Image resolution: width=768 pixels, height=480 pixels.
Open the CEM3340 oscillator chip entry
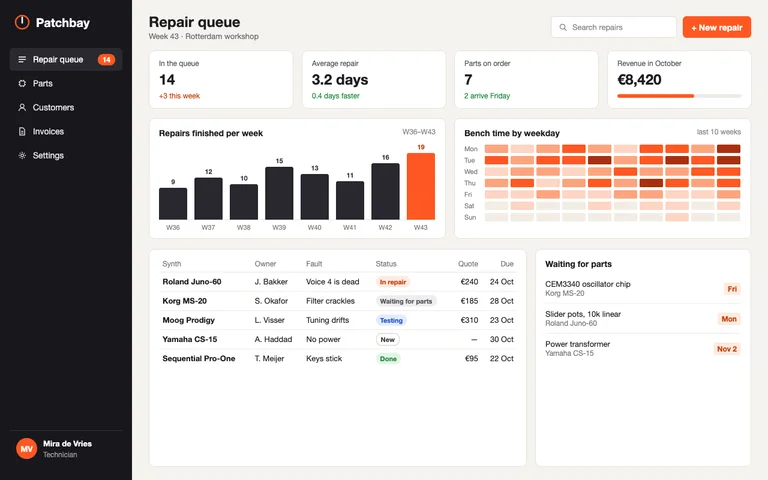(643, 288)
